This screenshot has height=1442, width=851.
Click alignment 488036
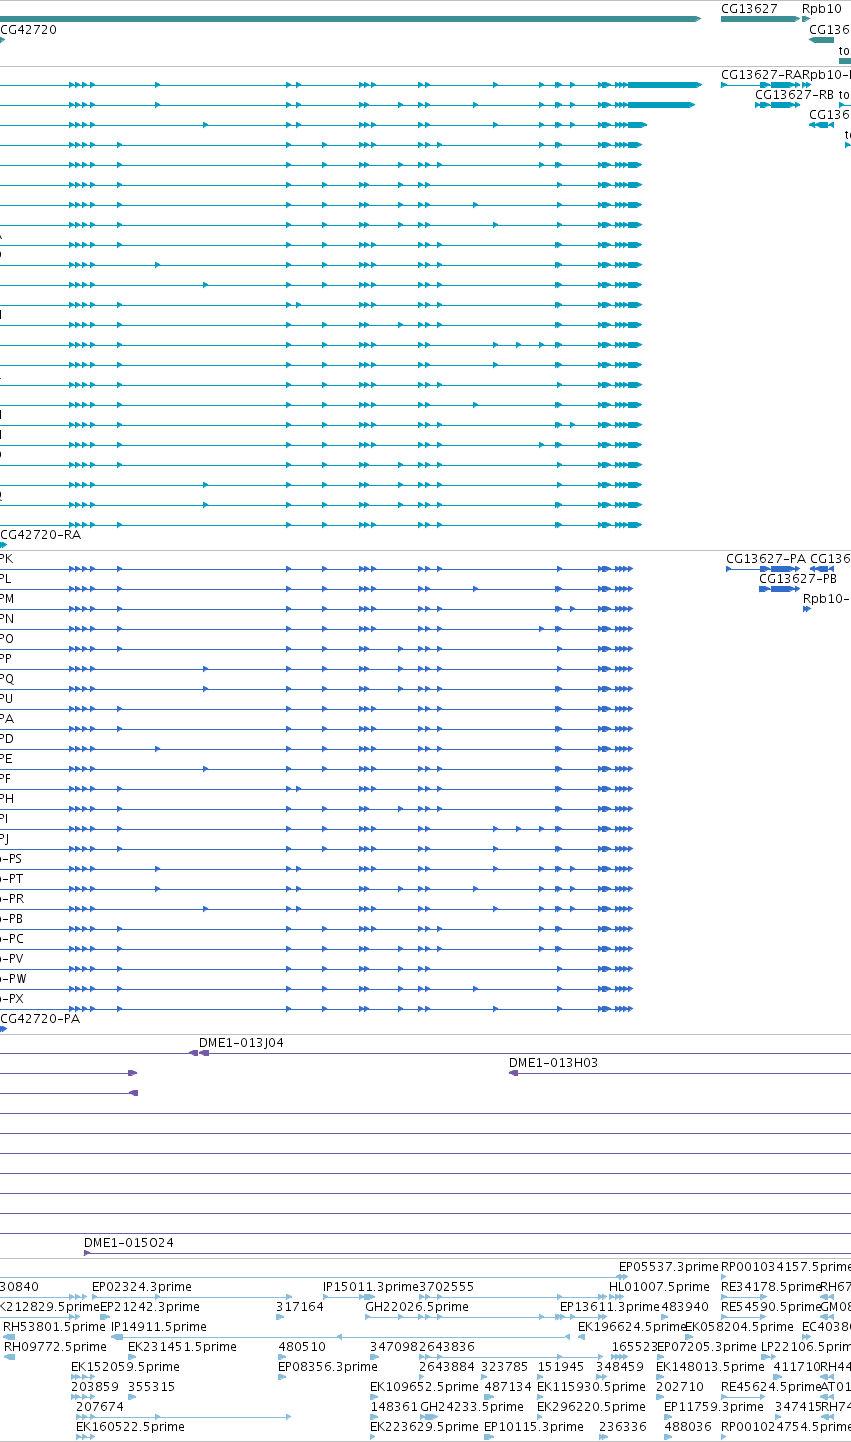[688, 1427]
